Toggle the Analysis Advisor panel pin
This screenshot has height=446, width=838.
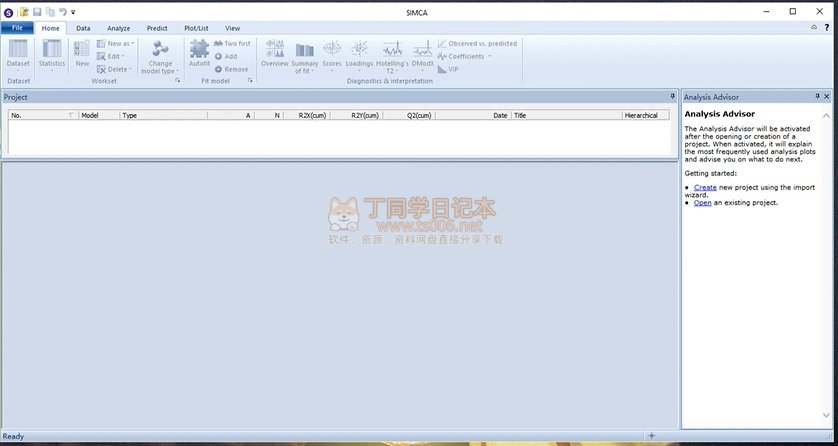tap(817, 97)
